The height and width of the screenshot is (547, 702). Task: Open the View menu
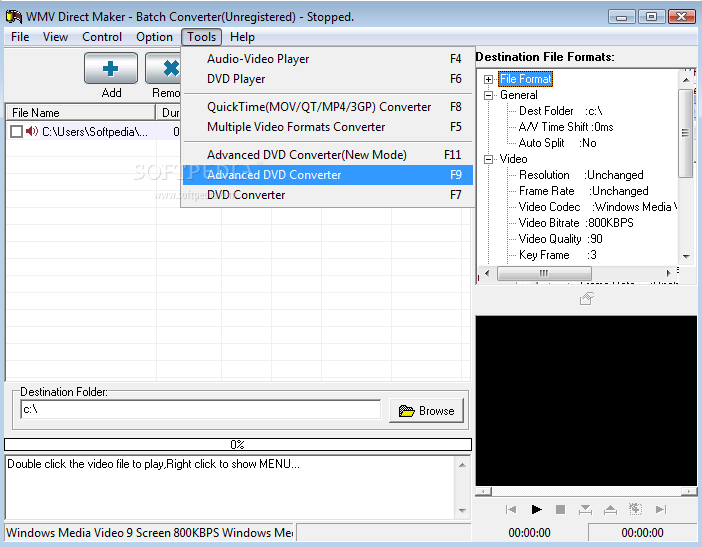(56, 37)
